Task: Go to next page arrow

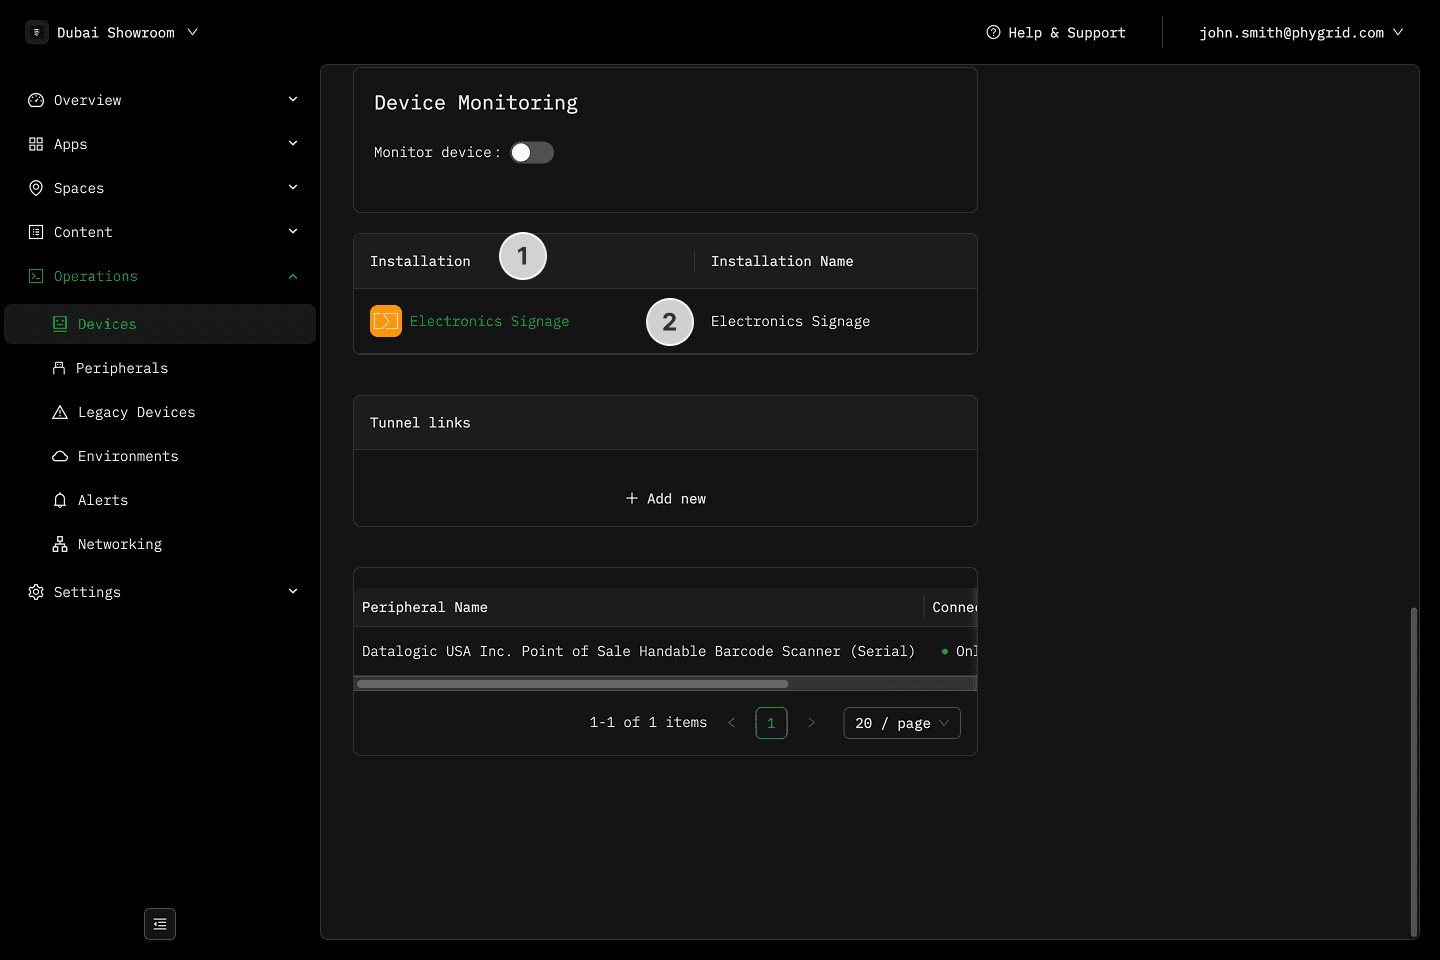Action: coord(811,723)
